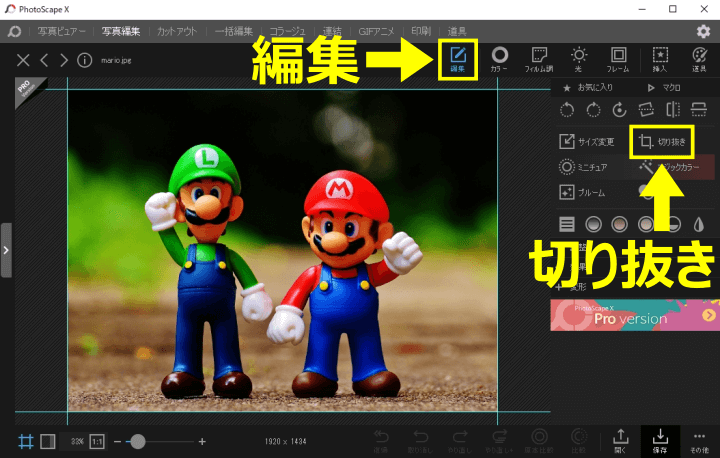The image size is (720, 458).
Task: Open the お気に入り favorites section
Action: click(588, 87)
